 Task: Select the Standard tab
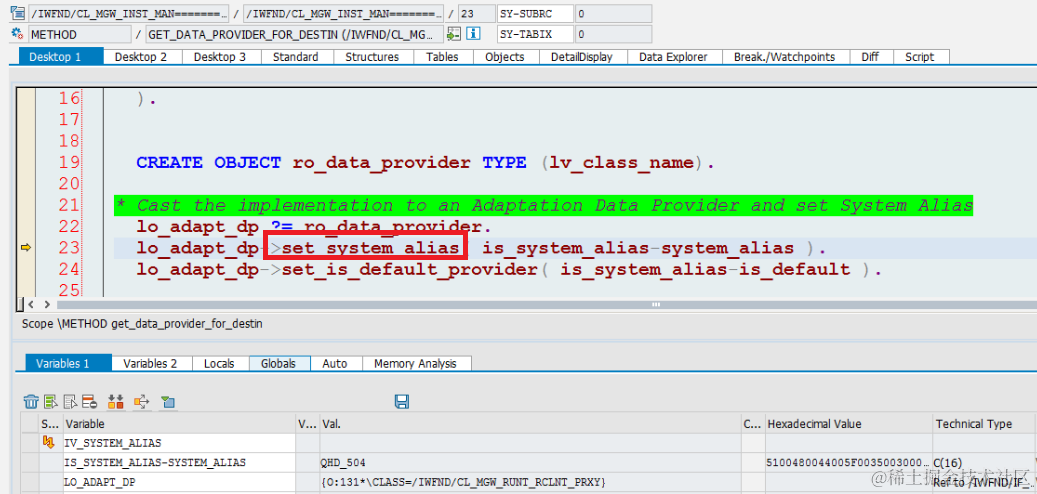pyautogui.click(x=295, y=58)
